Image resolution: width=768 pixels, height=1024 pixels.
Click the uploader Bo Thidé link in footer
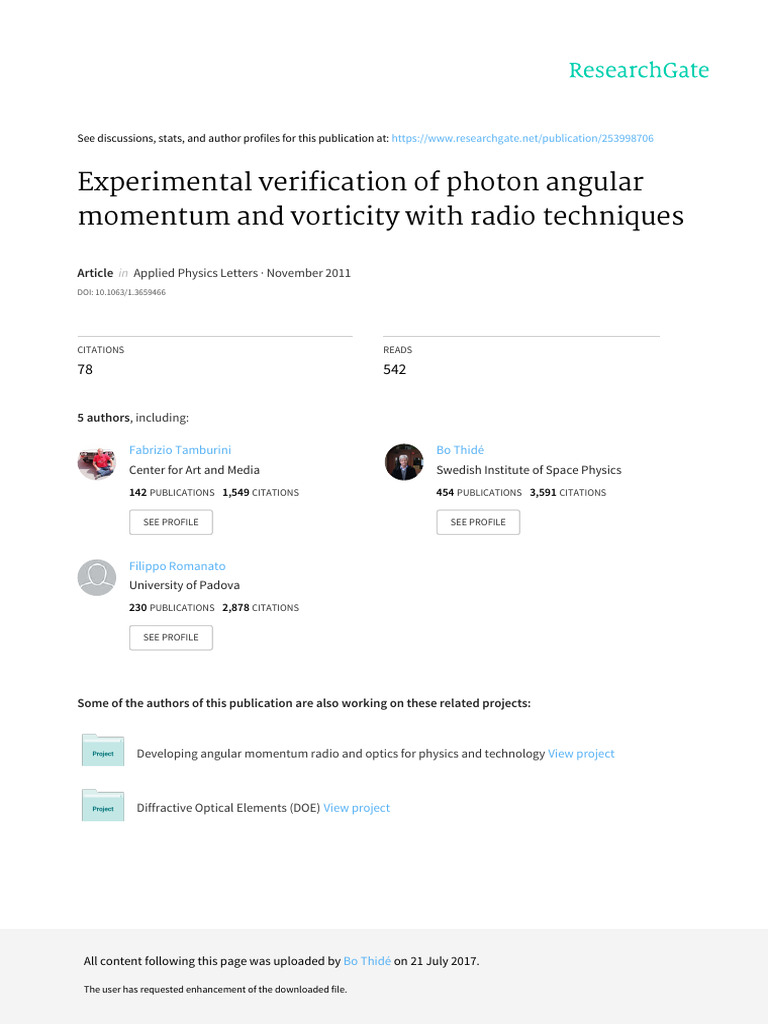coord(367,961)
